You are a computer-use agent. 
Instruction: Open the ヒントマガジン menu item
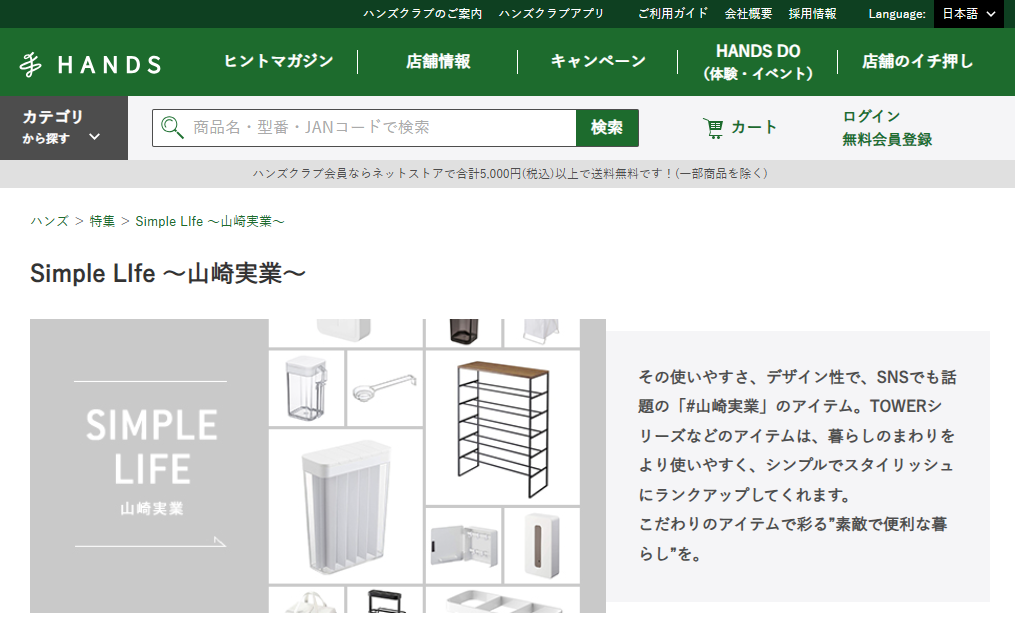[278, 61]
